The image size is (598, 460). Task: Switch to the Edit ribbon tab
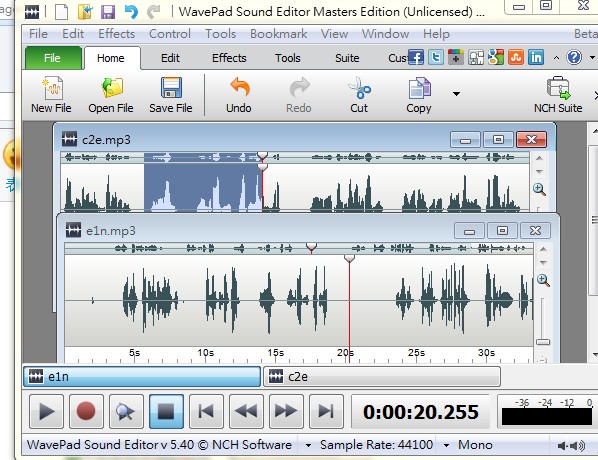point(170,58)
